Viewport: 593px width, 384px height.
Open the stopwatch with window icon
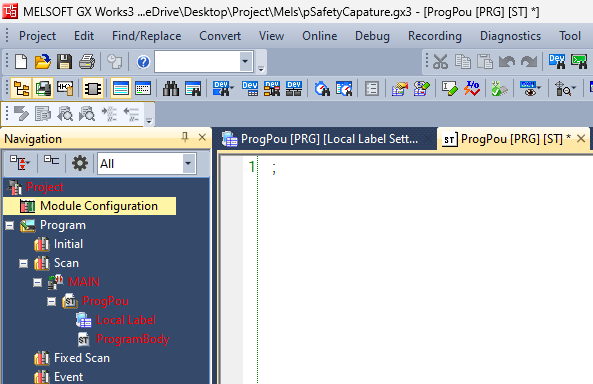(x=344, y=89)
